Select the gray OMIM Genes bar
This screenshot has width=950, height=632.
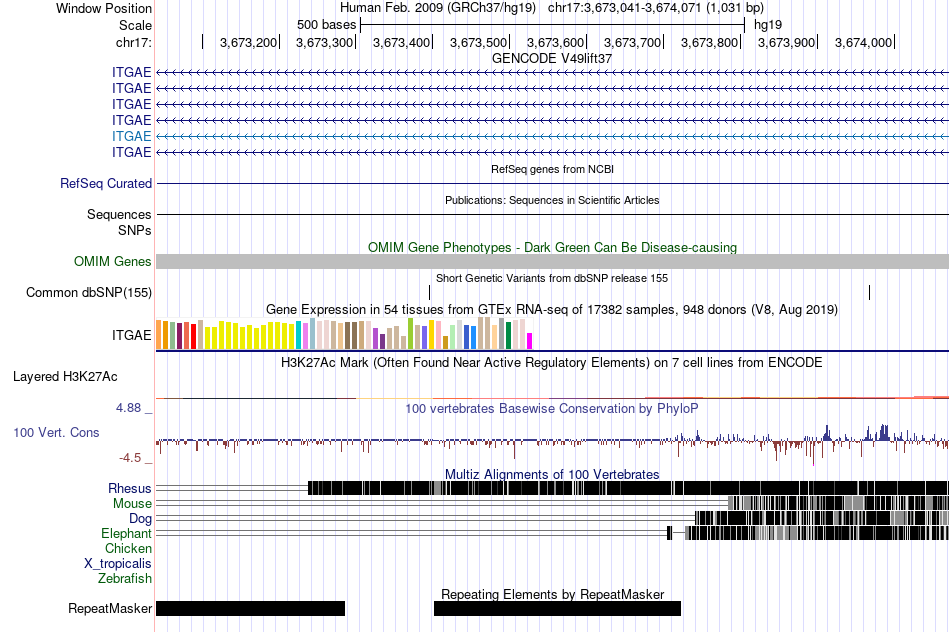pos(552,262)
